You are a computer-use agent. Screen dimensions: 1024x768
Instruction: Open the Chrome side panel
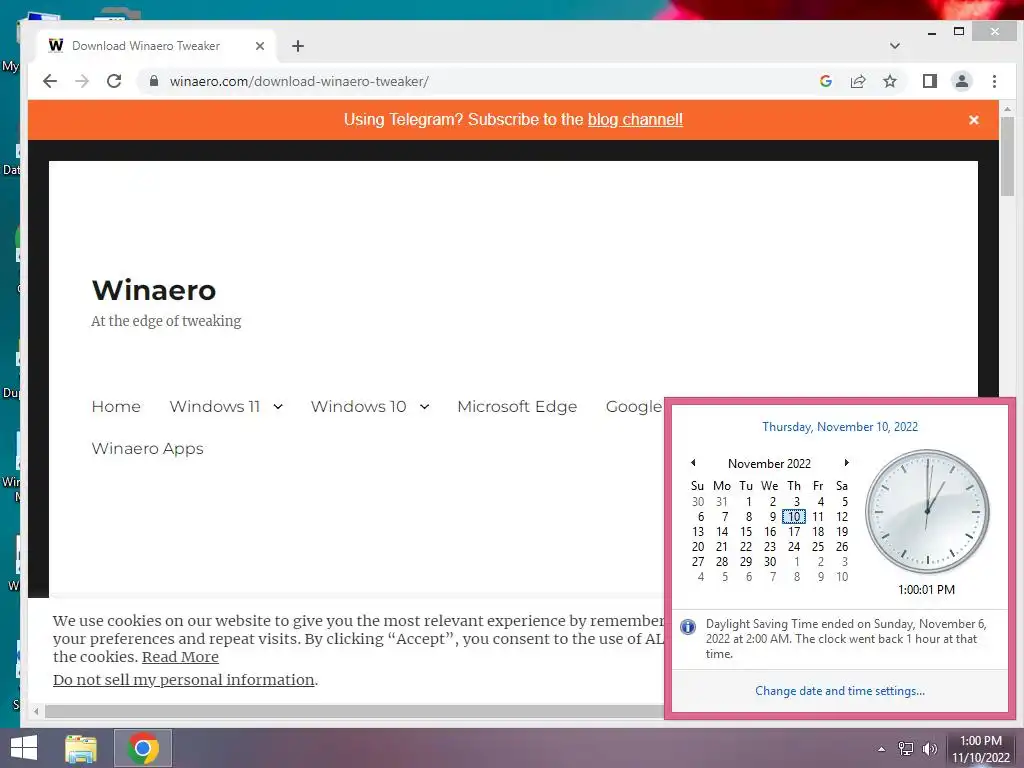tap(930, 81)
